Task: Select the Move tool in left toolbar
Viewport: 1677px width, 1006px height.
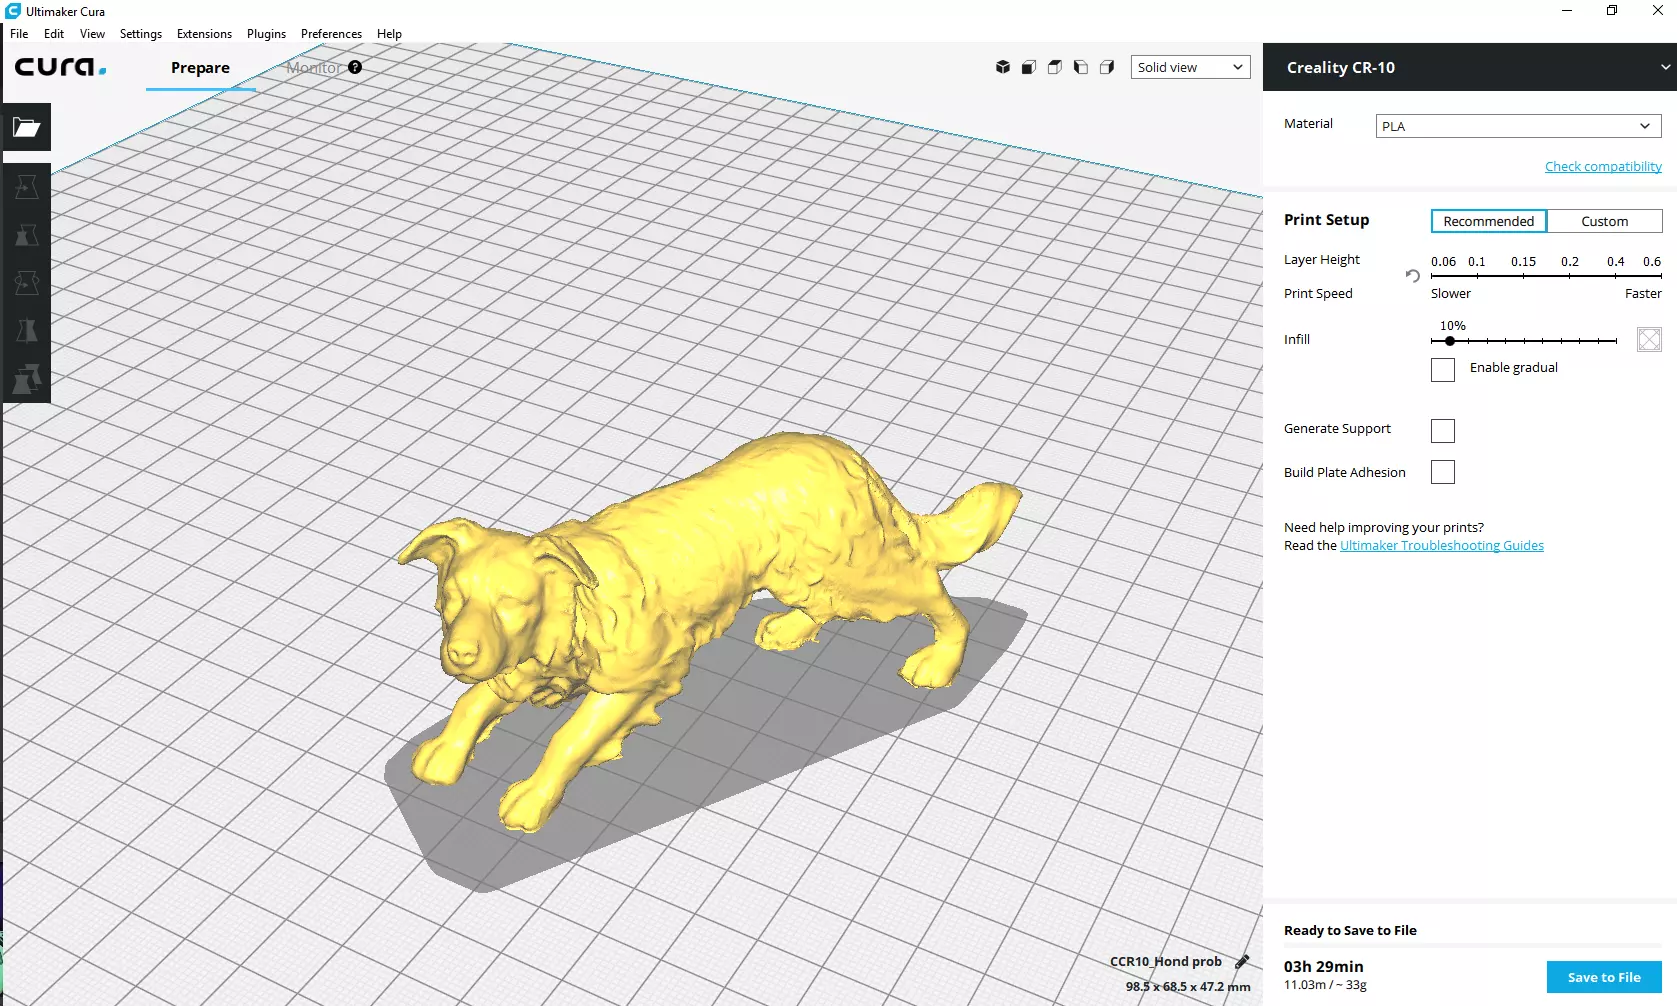Action: tap(26, 187)
